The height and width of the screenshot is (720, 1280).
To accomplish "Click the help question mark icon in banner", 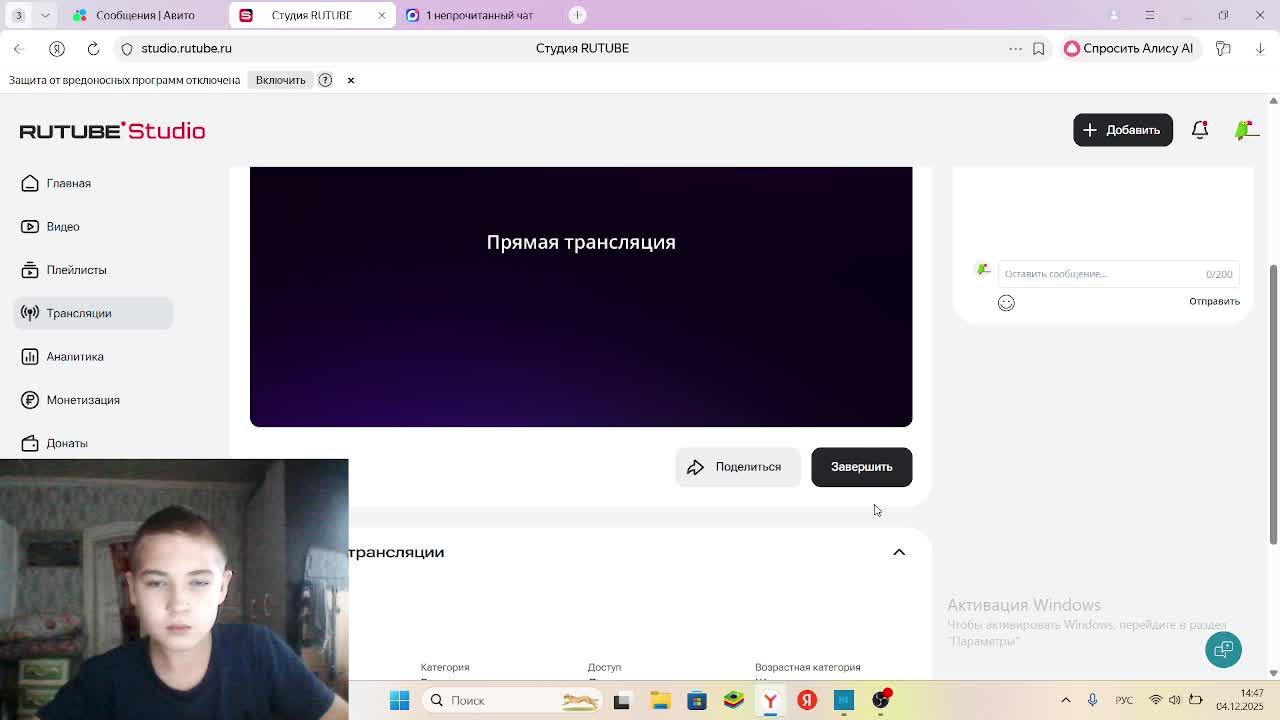I will click(x=325, y=80).
